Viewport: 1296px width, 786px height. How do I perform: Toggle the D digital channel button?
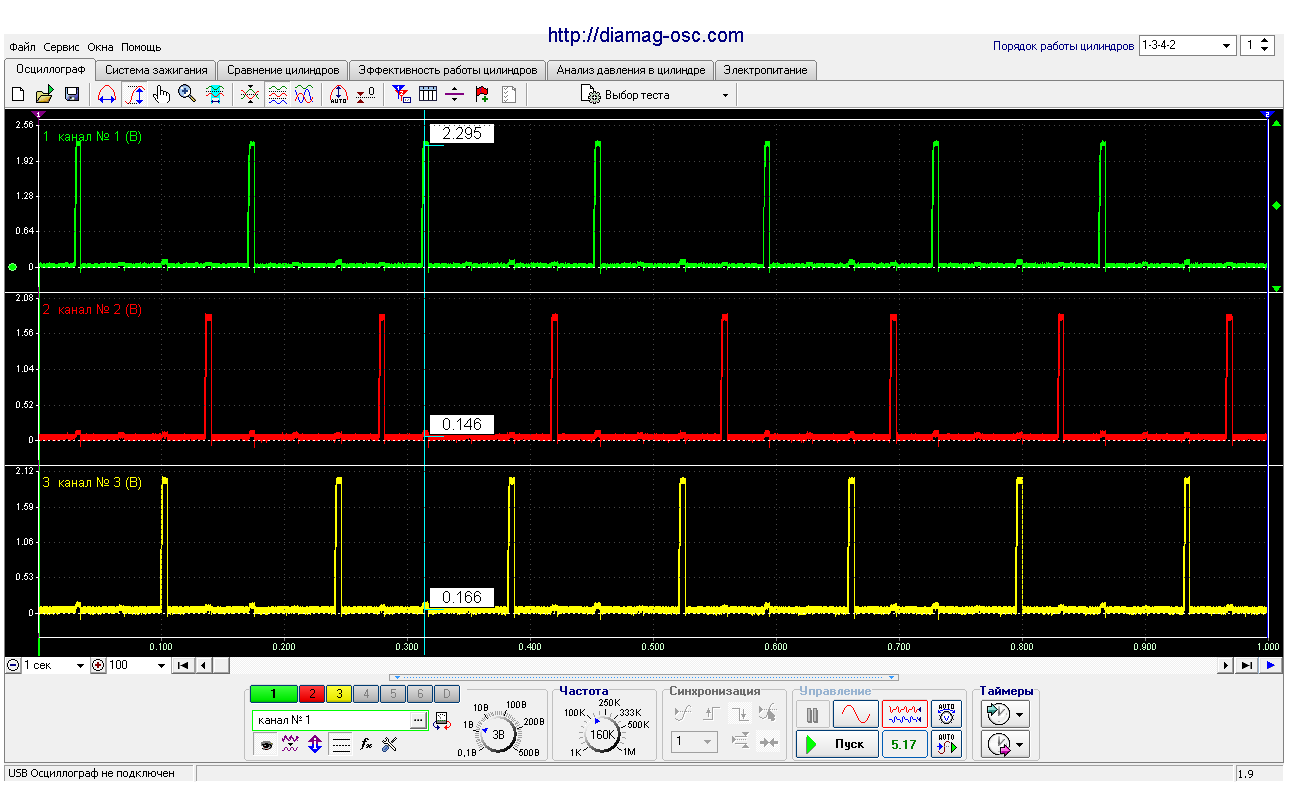[447, 693]
